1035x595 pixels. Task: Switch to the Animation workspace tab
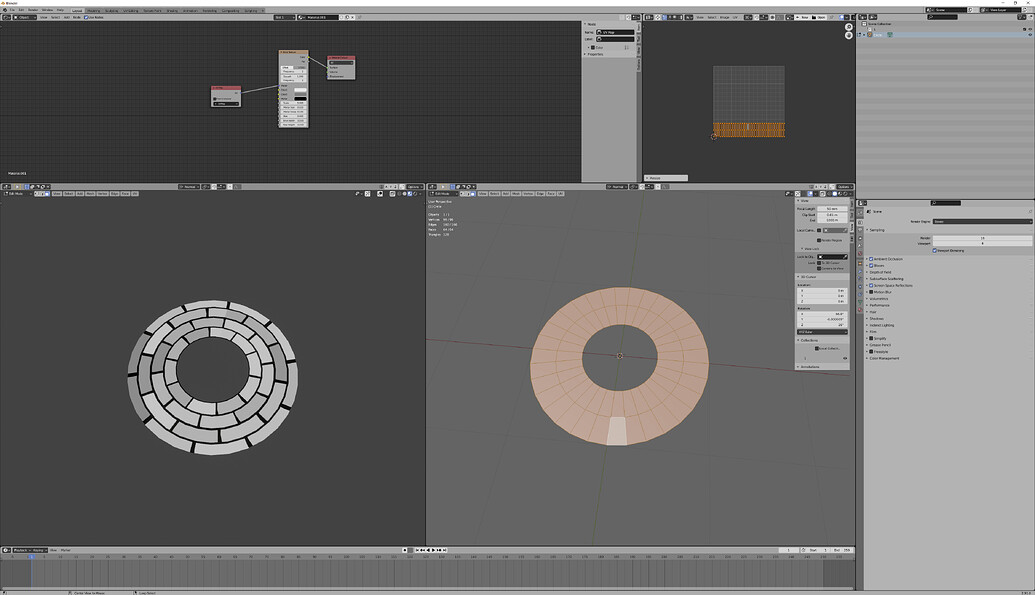click(x=190, y=11)
